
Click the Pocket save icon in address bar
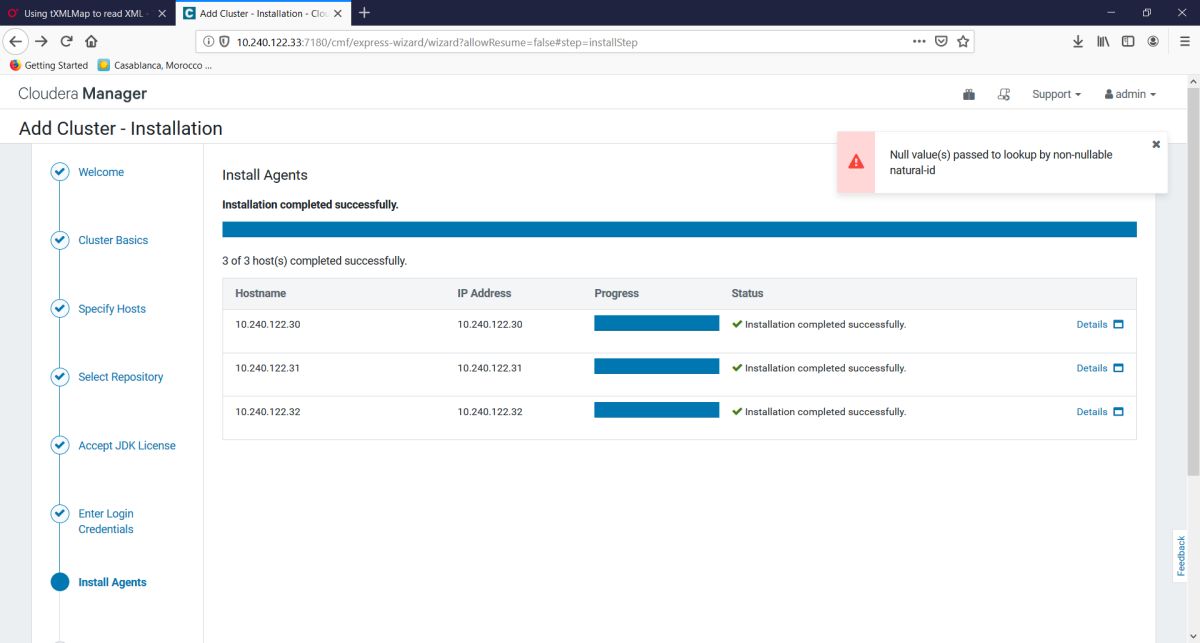coord(941,41)
